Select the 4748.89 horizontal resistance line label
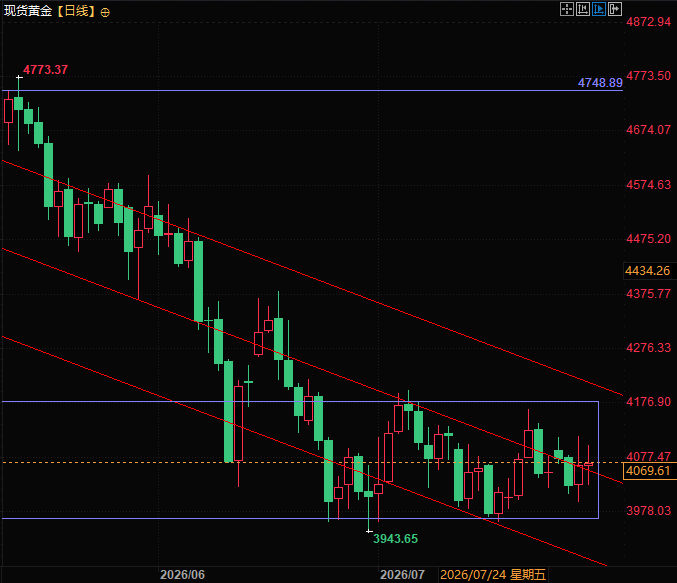Screen dimensions: 677x583 pos(600,82)
